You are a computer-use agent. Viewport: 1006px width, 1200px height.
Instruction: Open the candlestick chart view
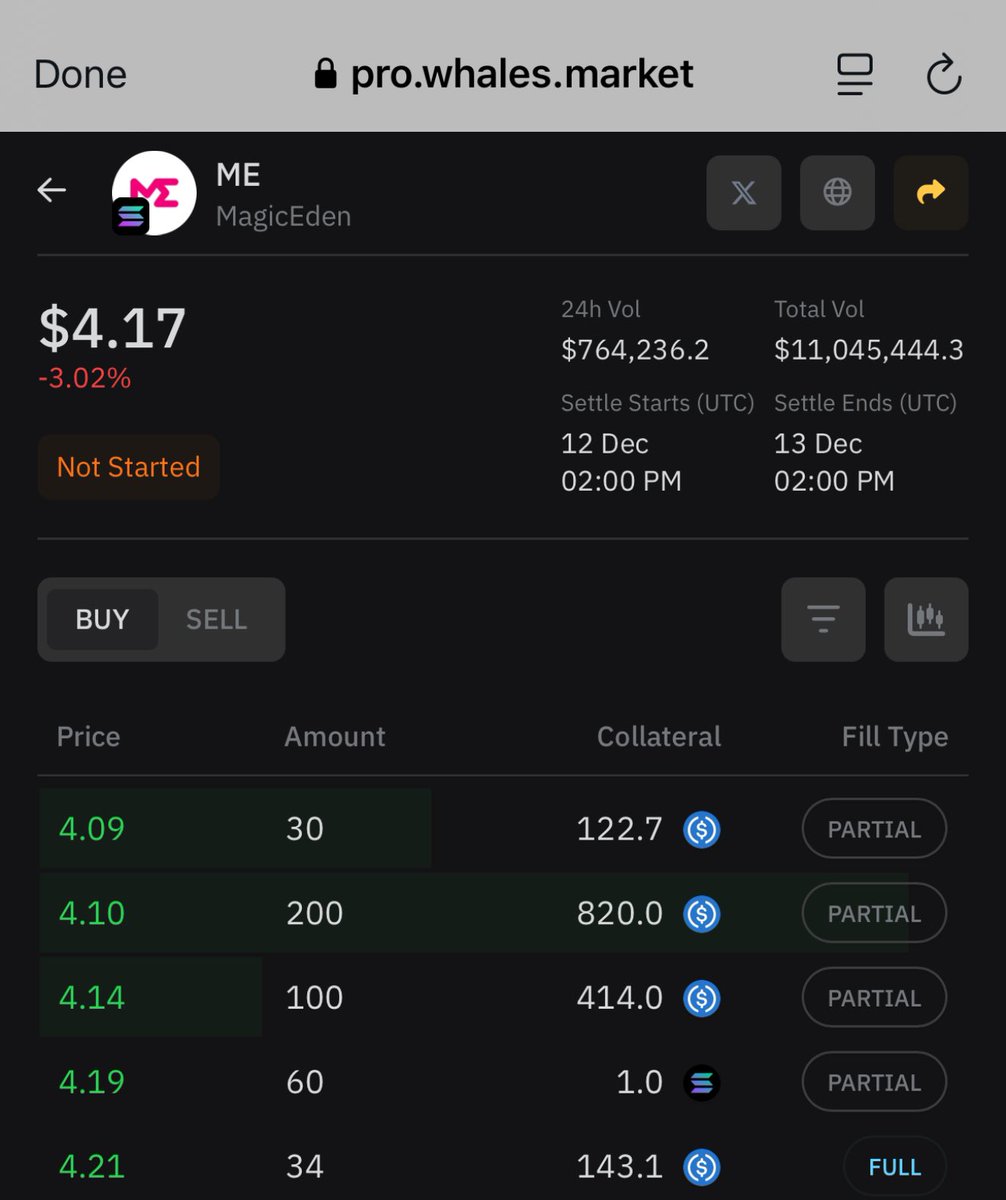(926, 620)
